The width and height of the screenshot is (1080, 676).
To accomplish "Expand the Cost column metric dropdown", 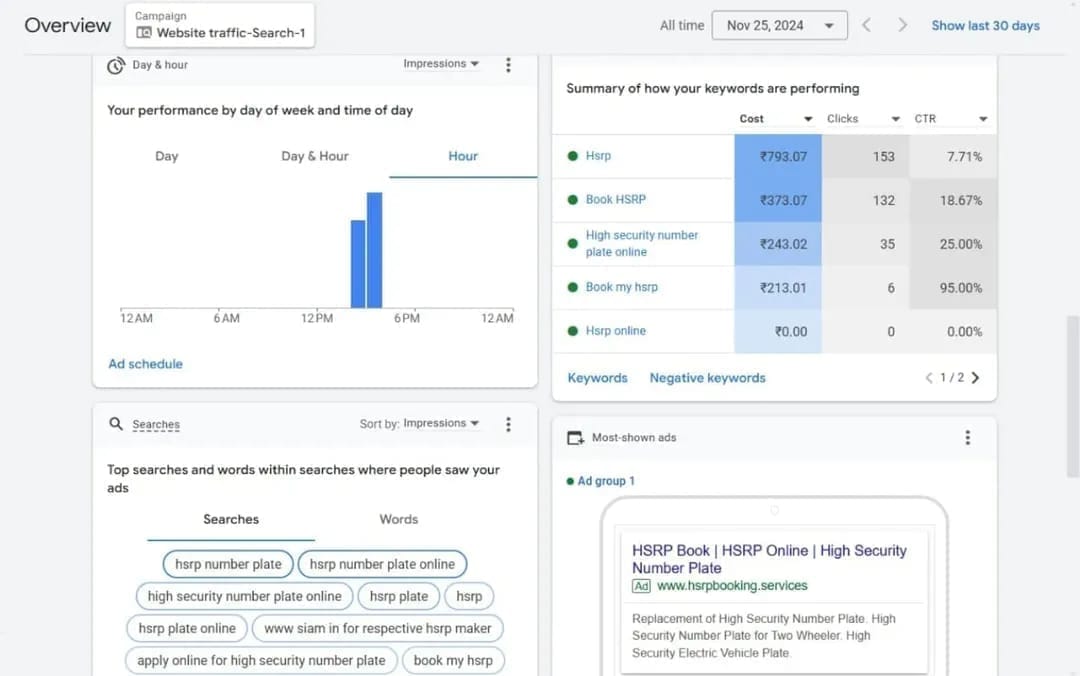I will click(808, 119).
